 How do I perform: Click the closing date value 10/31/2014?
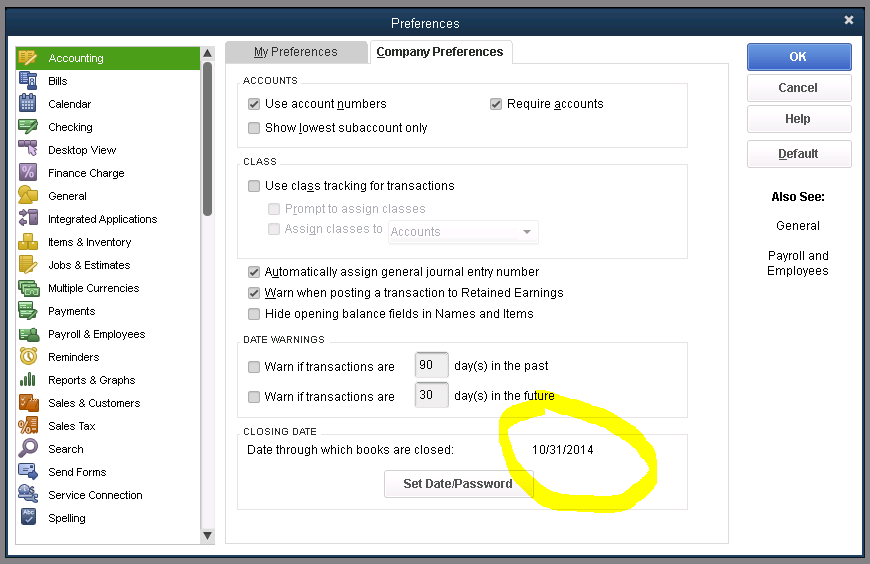[x=563, y=450]
